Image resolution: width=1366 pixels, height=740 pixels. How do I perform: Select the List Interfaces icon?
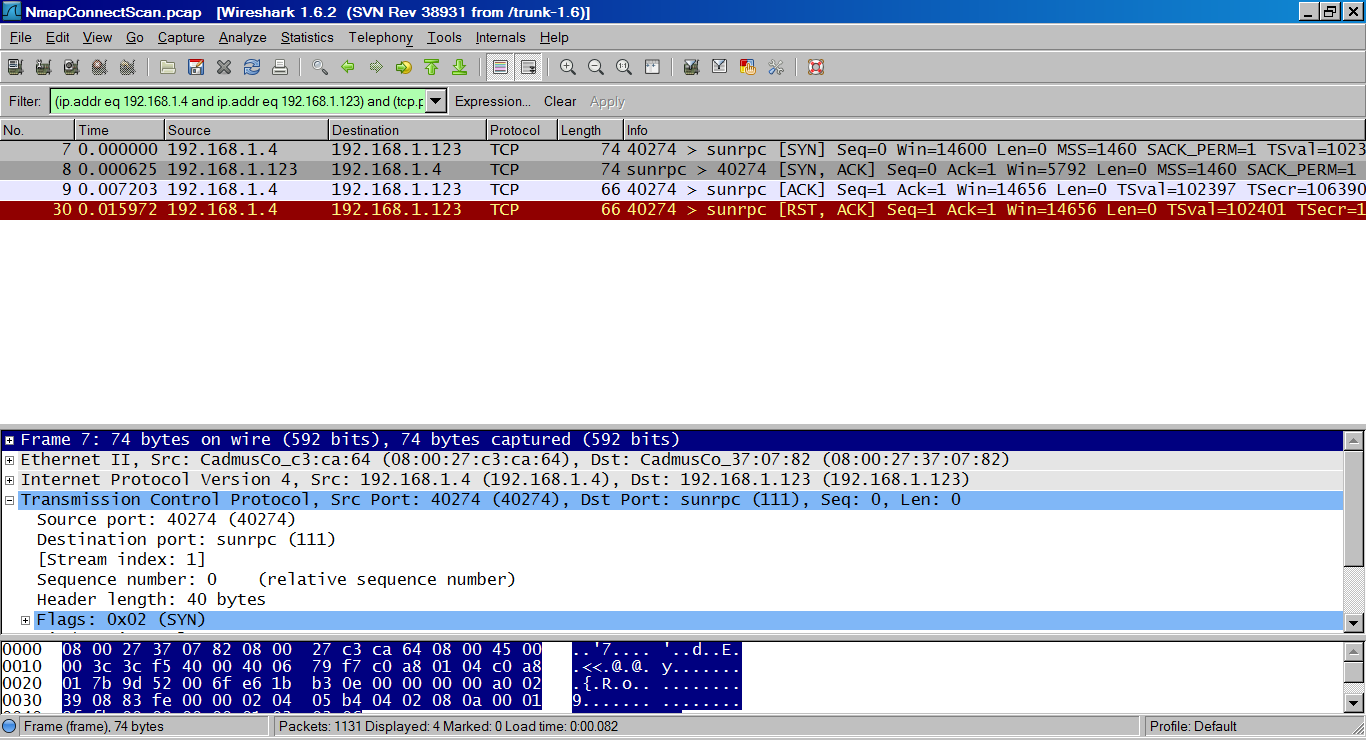coord(13,67)
